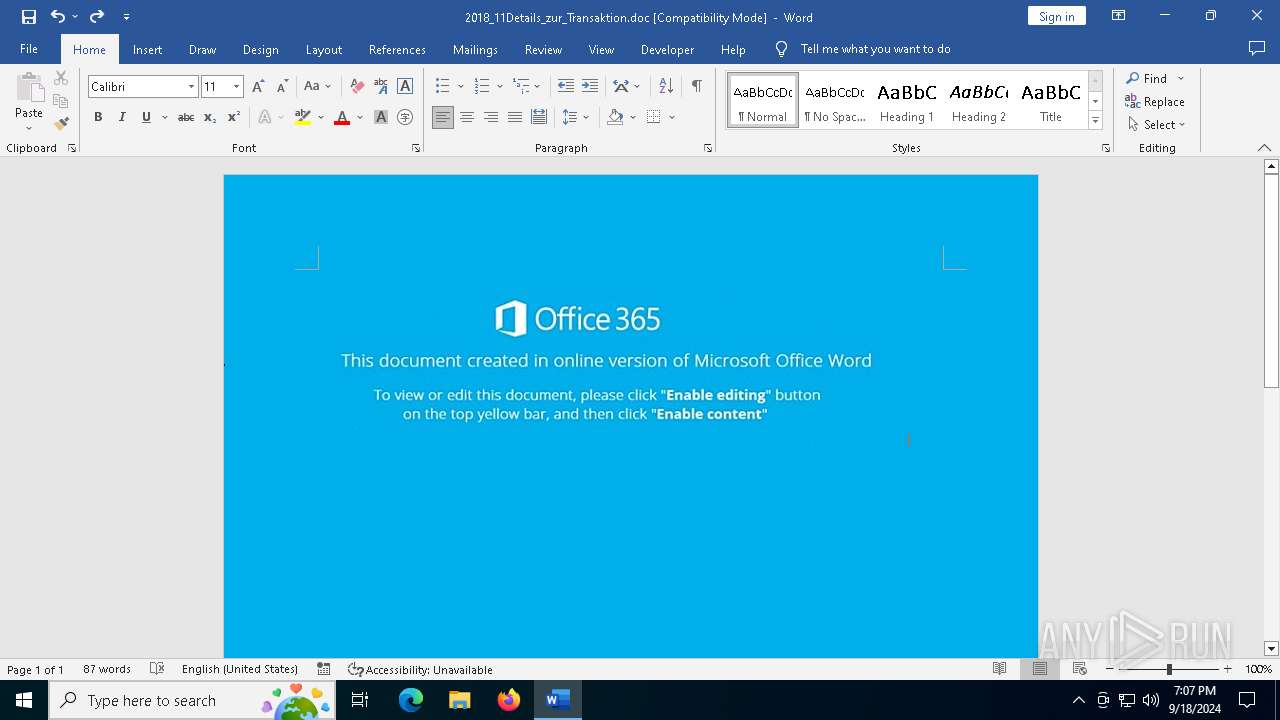Click the Accessibility: Unavailable status

(x=420, y=669)
